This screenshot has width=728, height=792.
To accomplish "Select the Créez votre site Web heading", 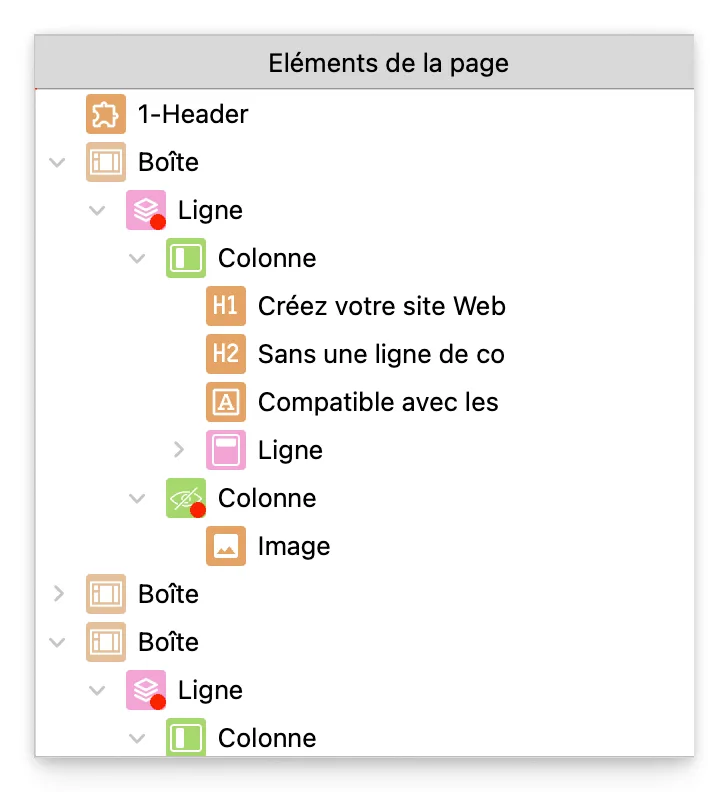I will 381,306.
